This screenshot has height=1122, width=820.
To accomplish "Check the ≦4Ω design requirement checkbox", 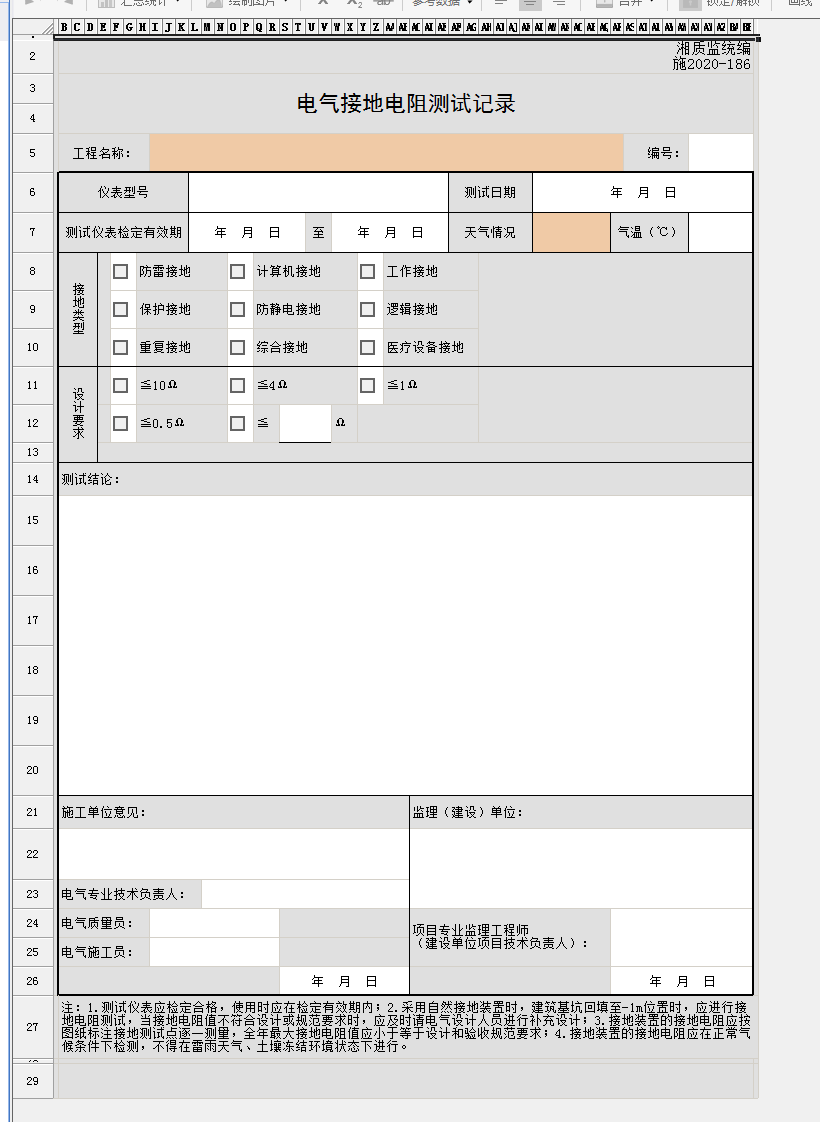I will [238, 386].
